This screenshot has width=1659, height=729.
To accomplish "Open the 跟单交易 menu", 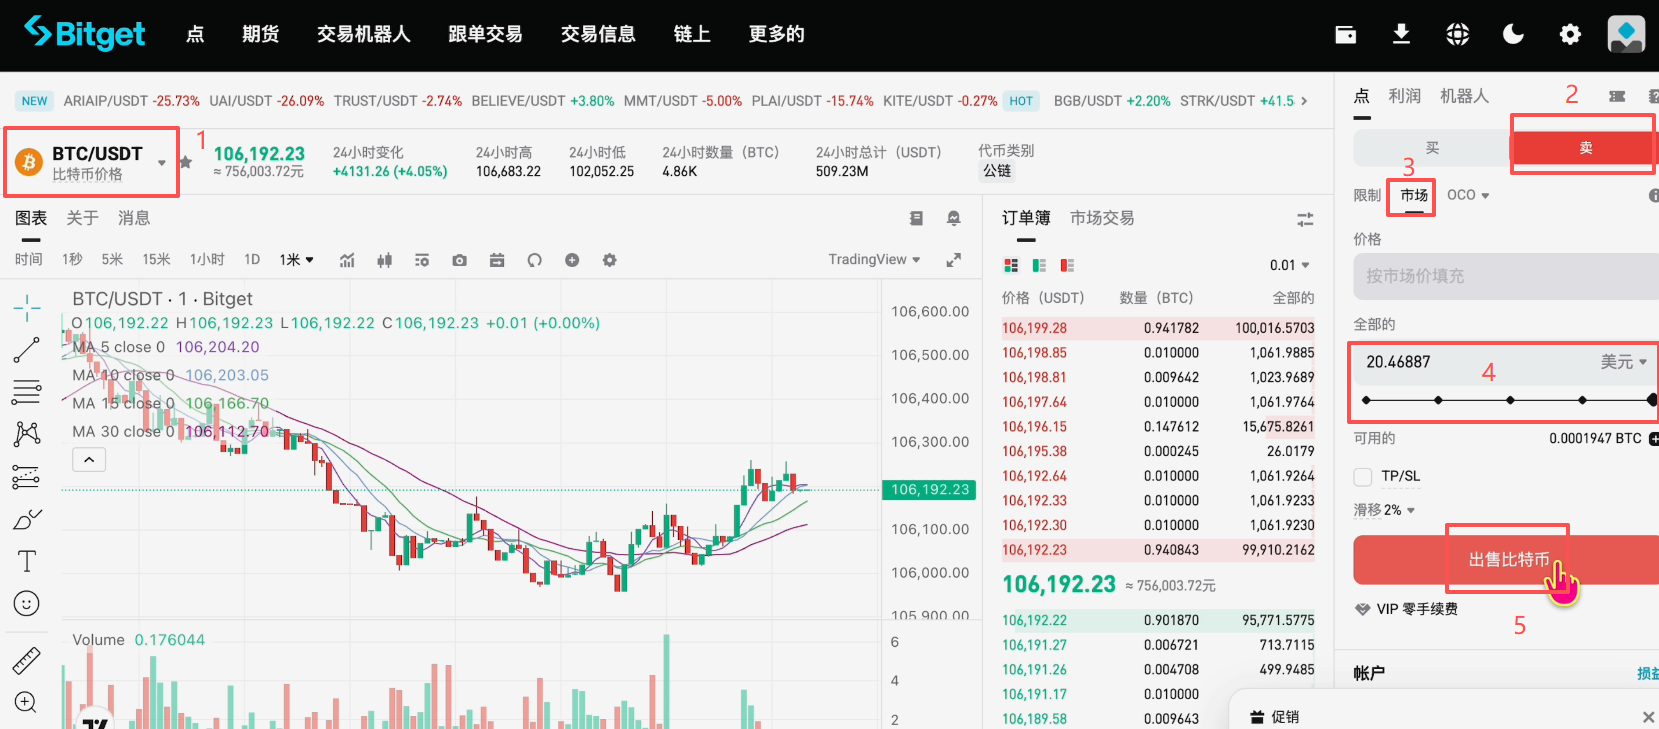I will pyautogui.click(x=485, y=35).
